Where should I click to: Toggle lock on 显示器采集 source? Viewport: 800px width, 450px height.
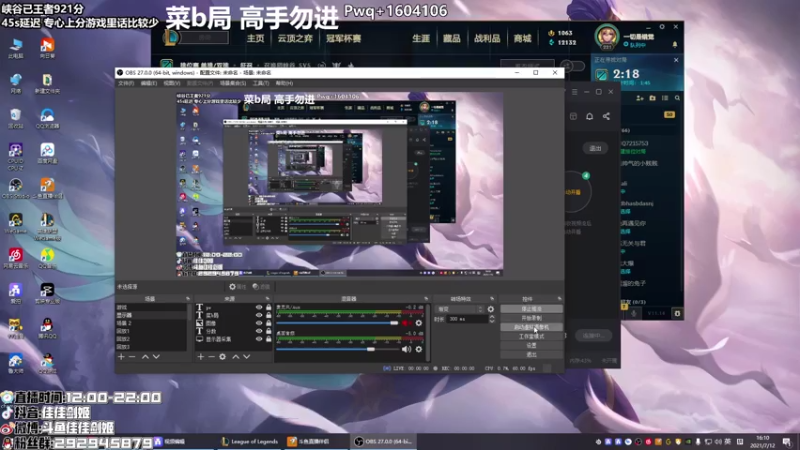coord(269,339)
